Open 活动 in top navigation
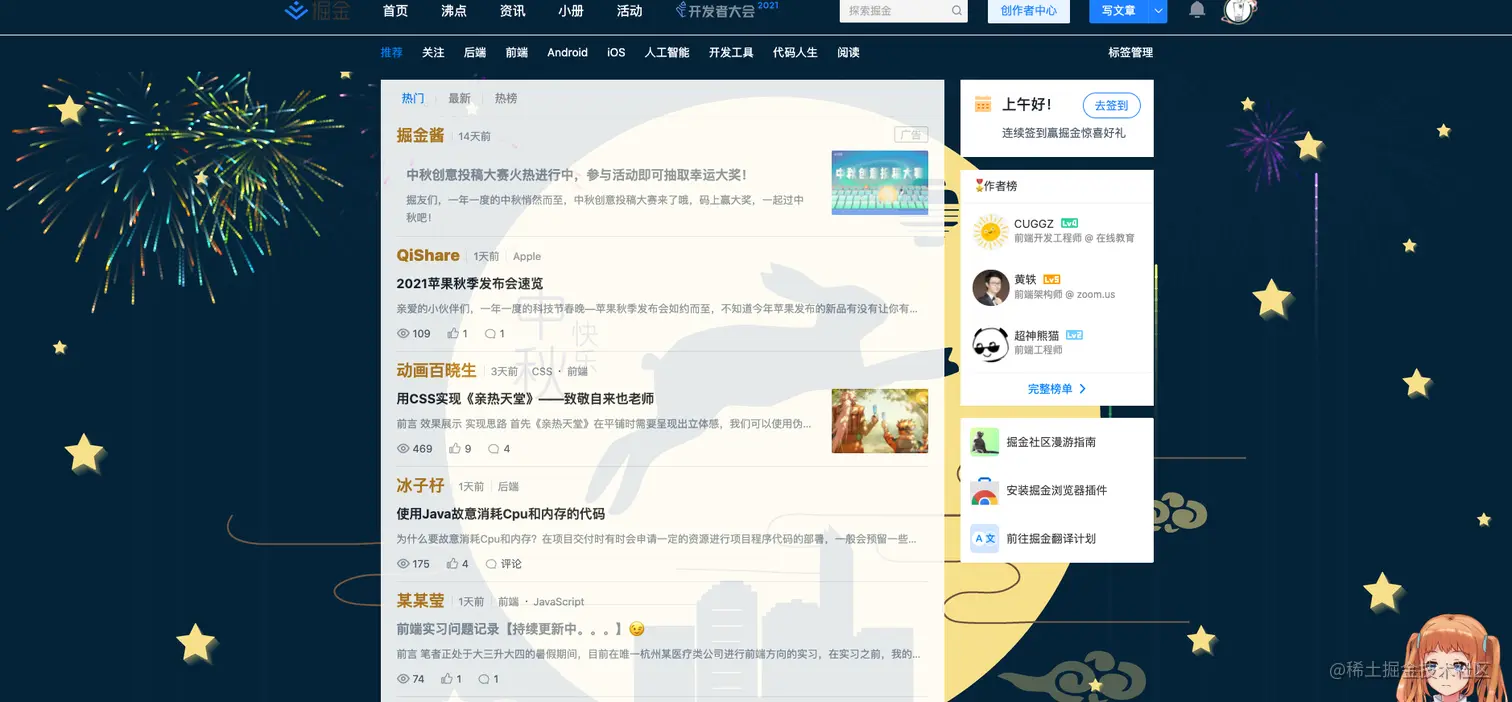The image size is (1512, 702). pyautogui.click(x=630, y=11)
